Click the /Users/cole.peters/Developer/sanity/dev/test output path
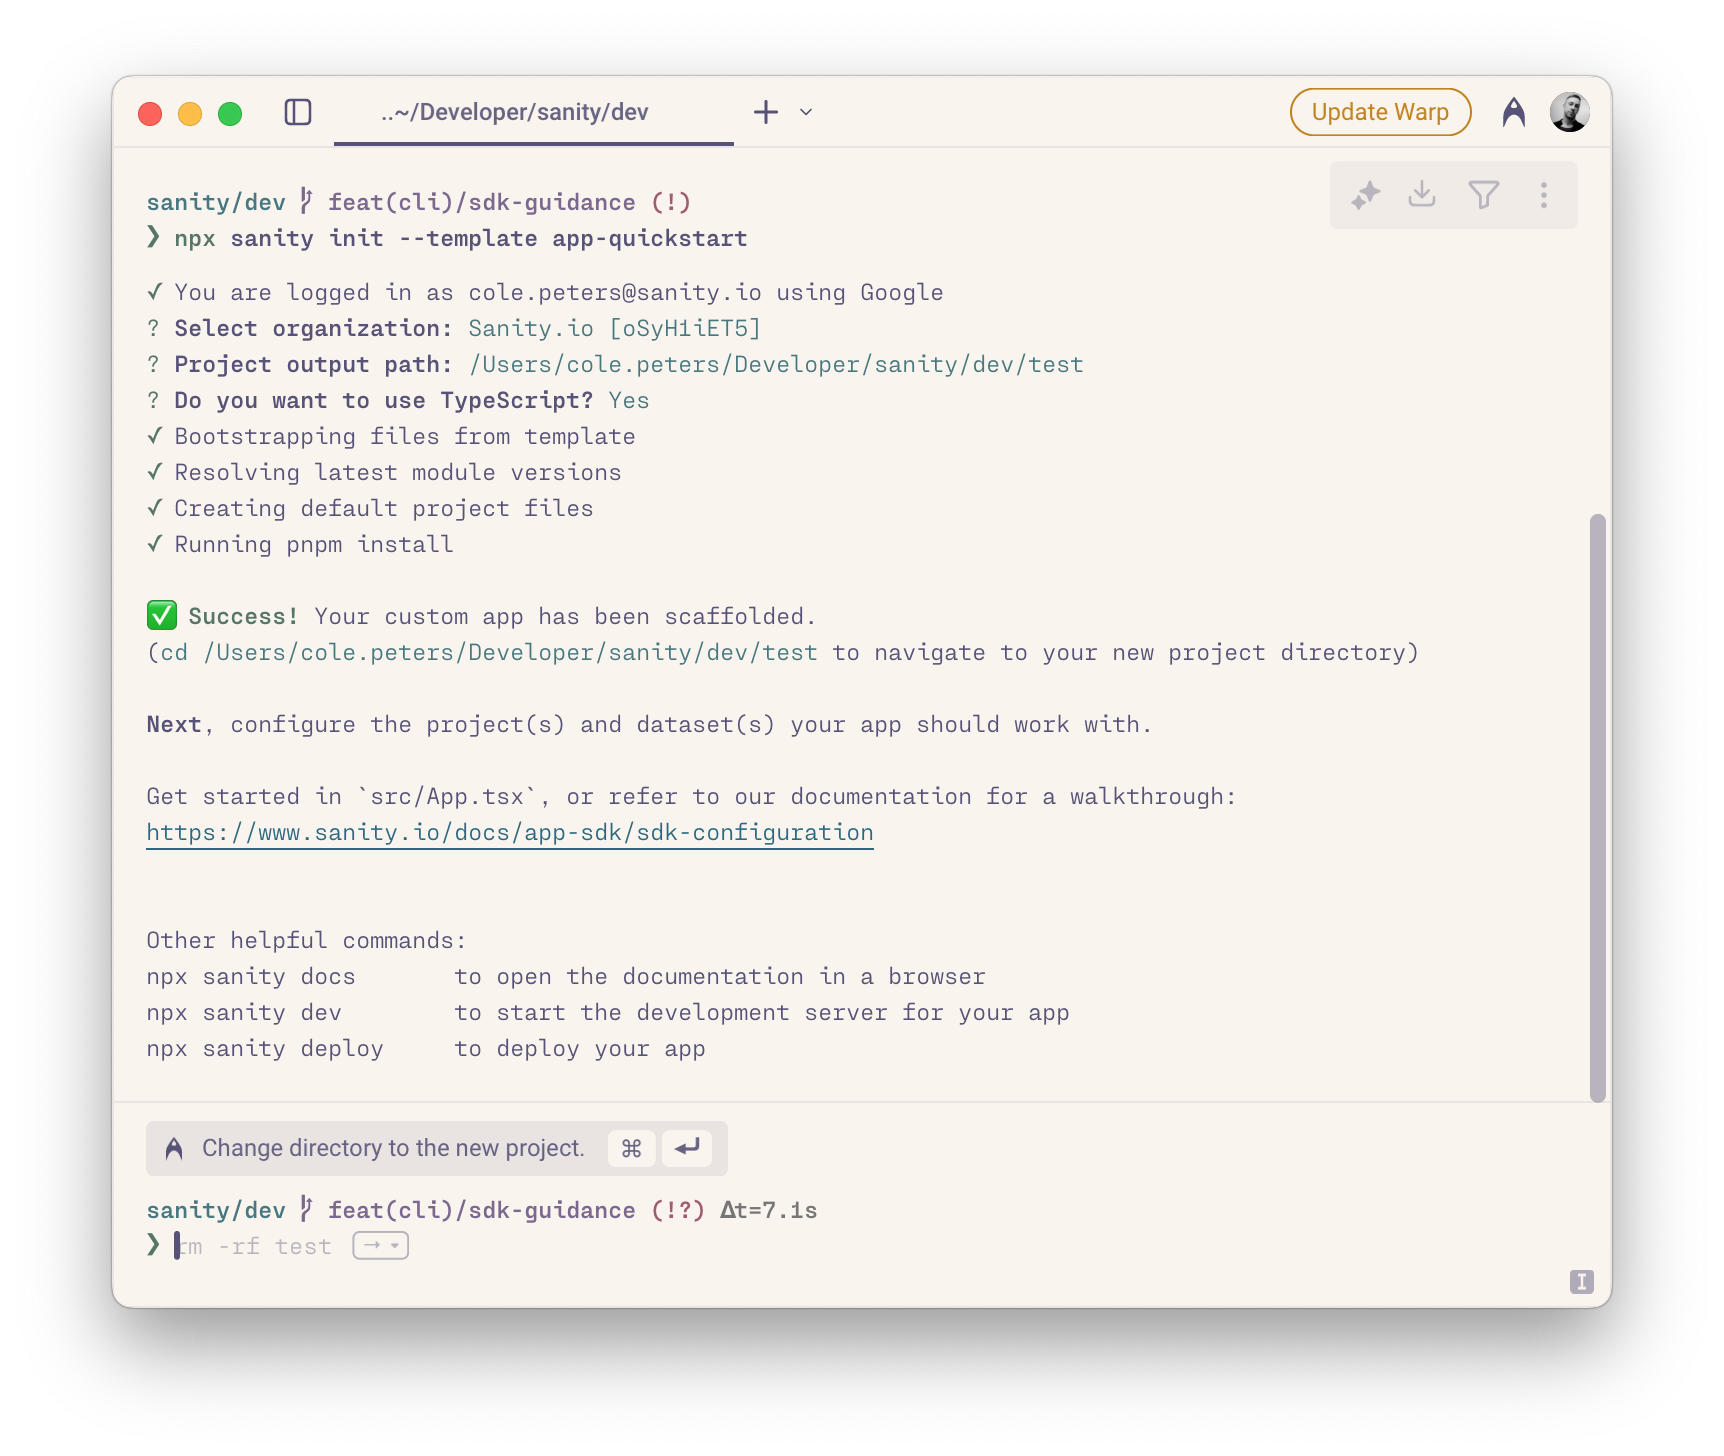The width and height of the screenshot is (1724, 1456). [x=776, y=365]
